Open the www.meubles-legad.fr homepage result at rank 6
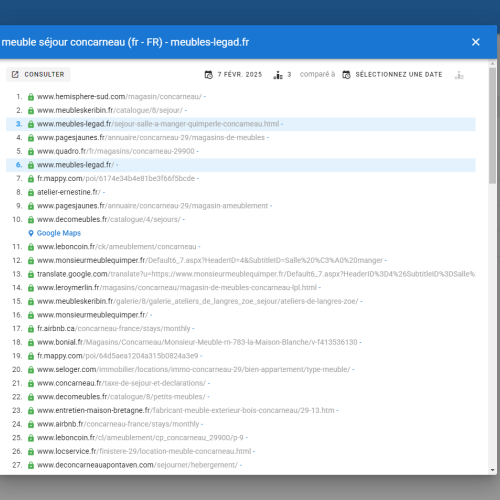Image resolution: width=500 pixels, height=500 pixels. 75,165
